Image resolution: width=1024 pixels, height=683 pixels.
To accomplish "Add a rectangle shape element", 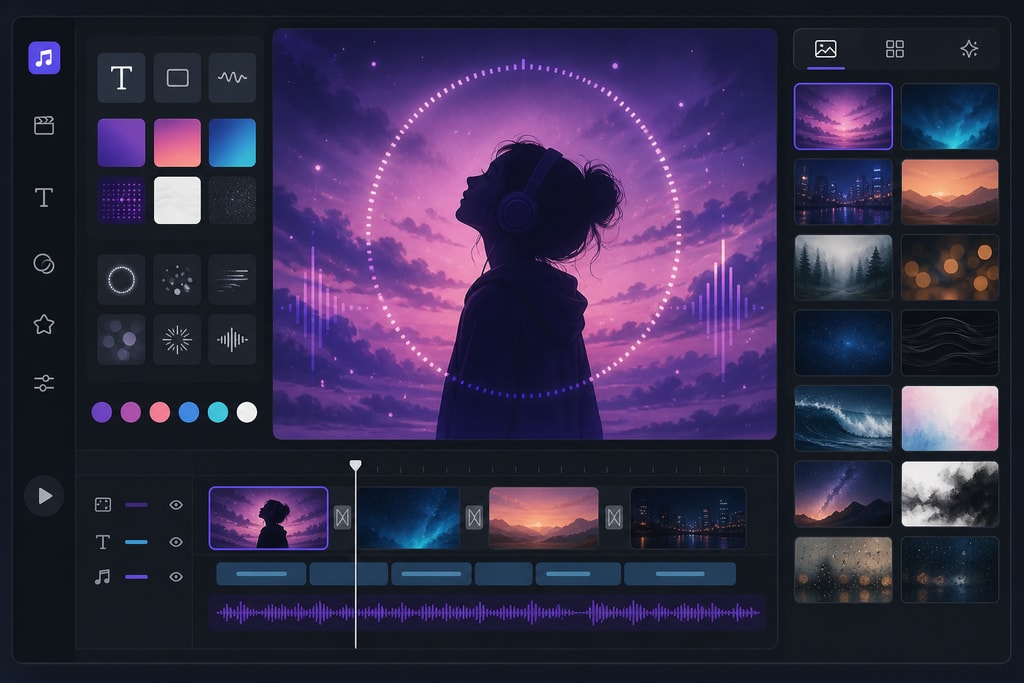I will [x=177, y=78].
